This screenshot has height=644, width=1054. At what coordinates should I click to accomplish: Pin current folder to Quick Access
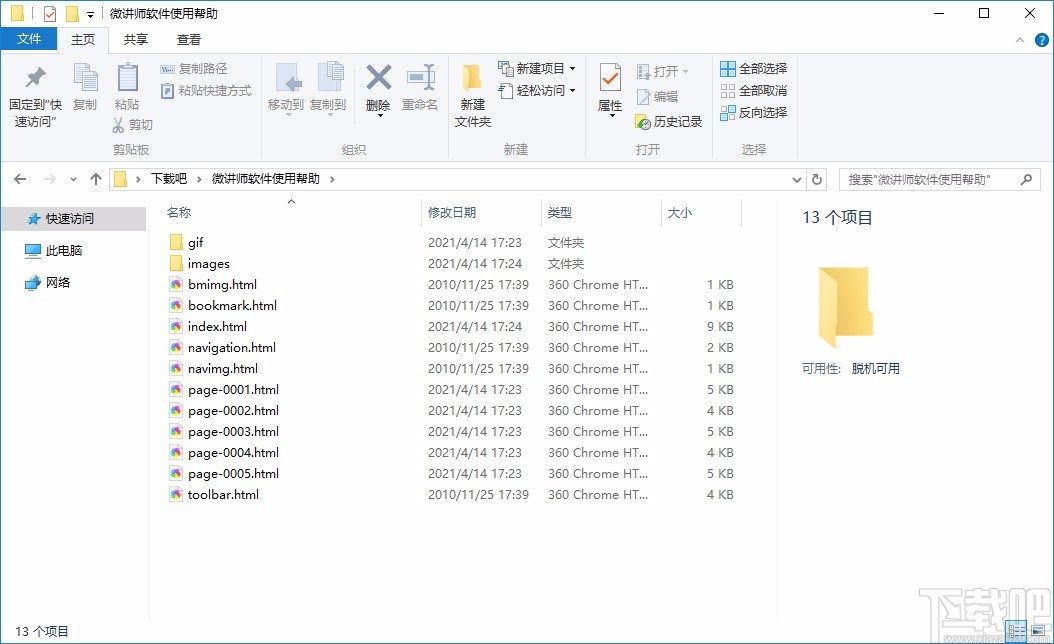34,93
